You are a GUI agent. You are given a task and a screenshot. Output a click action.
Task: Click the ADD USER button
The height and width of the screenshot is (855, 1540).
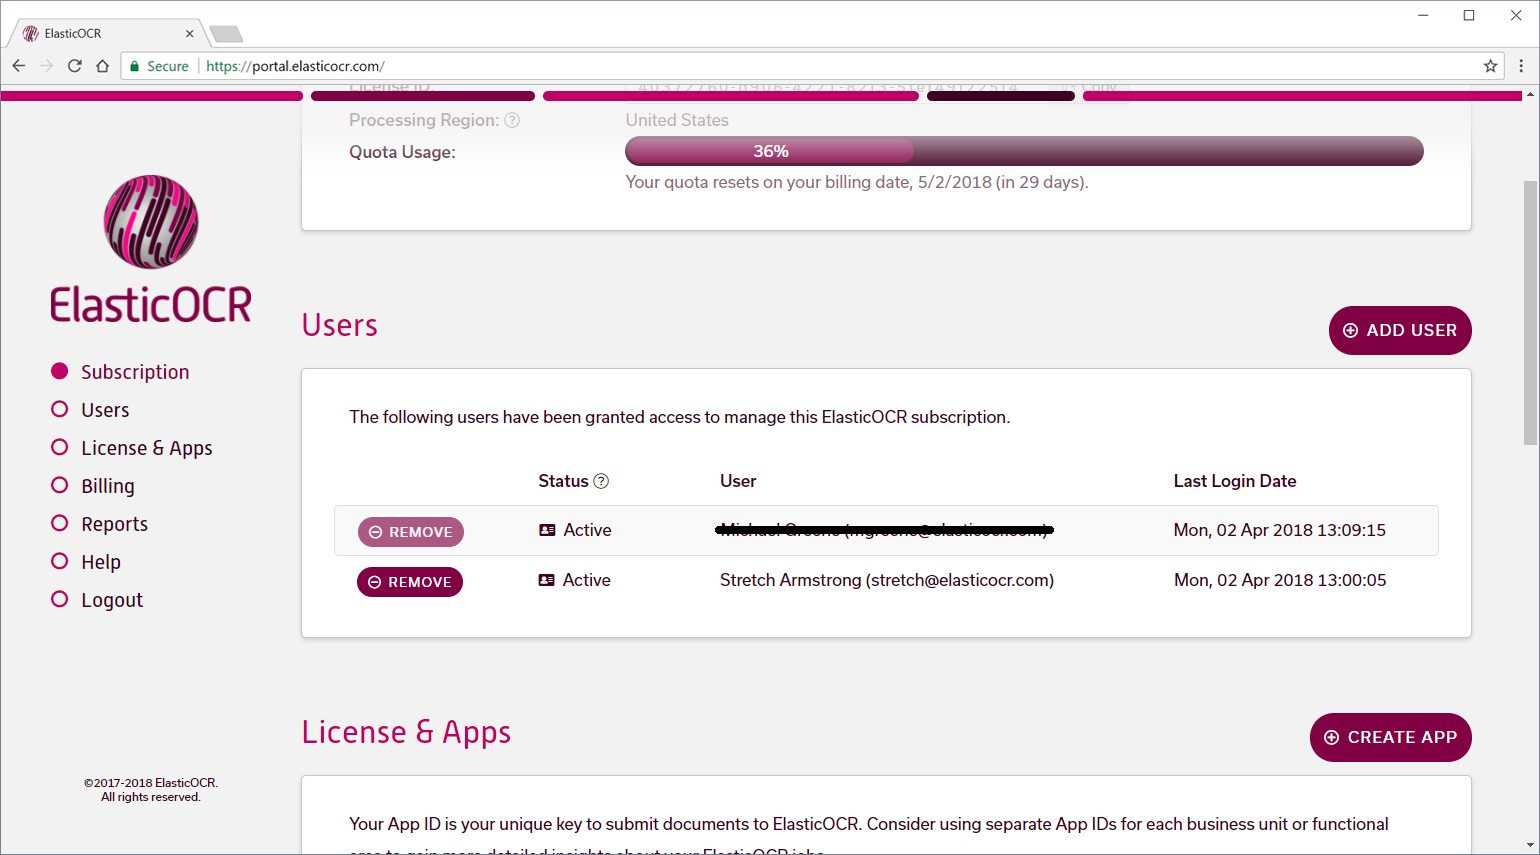[1400, 330]
